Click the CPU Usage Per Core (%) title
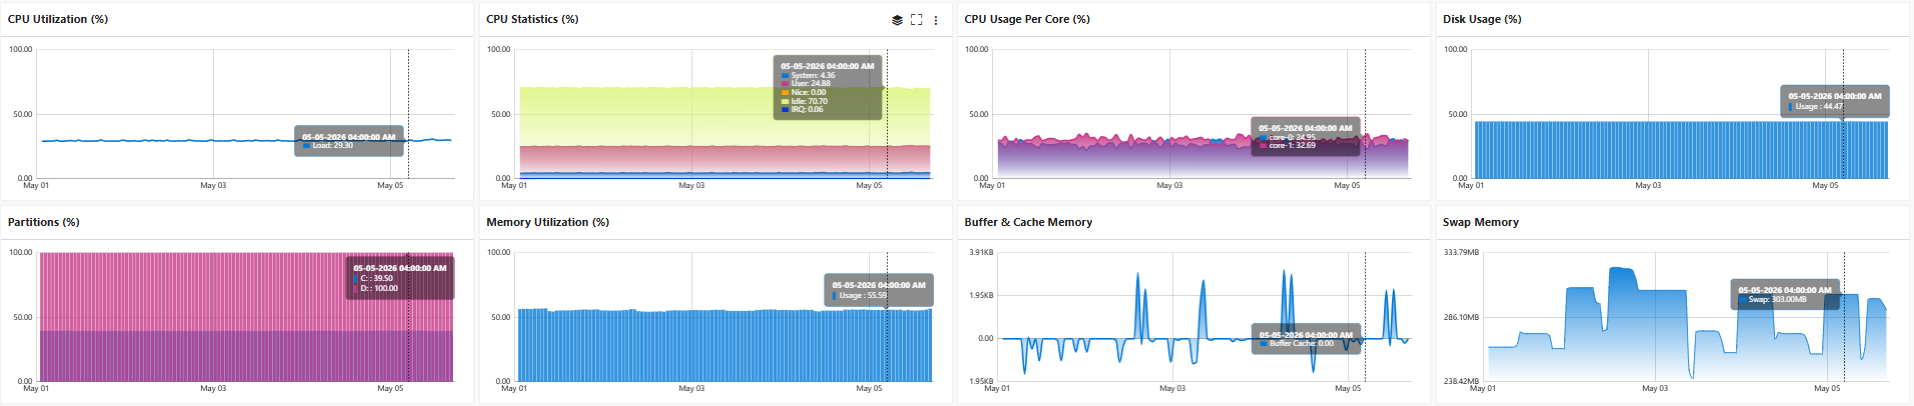The height and width of the screenshot is (406, 1914). point(1027,19)
